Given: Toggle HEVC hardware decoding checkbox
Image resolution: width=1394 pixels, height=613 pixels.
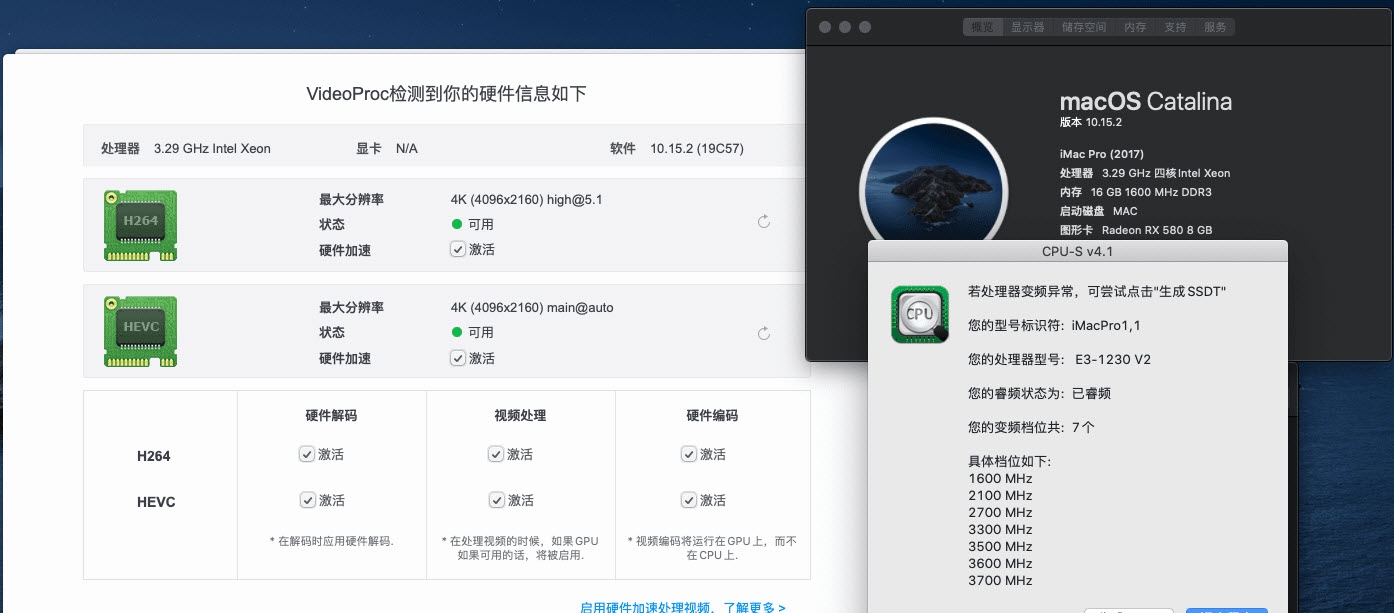Looking at the screenshot, I should coord(307,500).
